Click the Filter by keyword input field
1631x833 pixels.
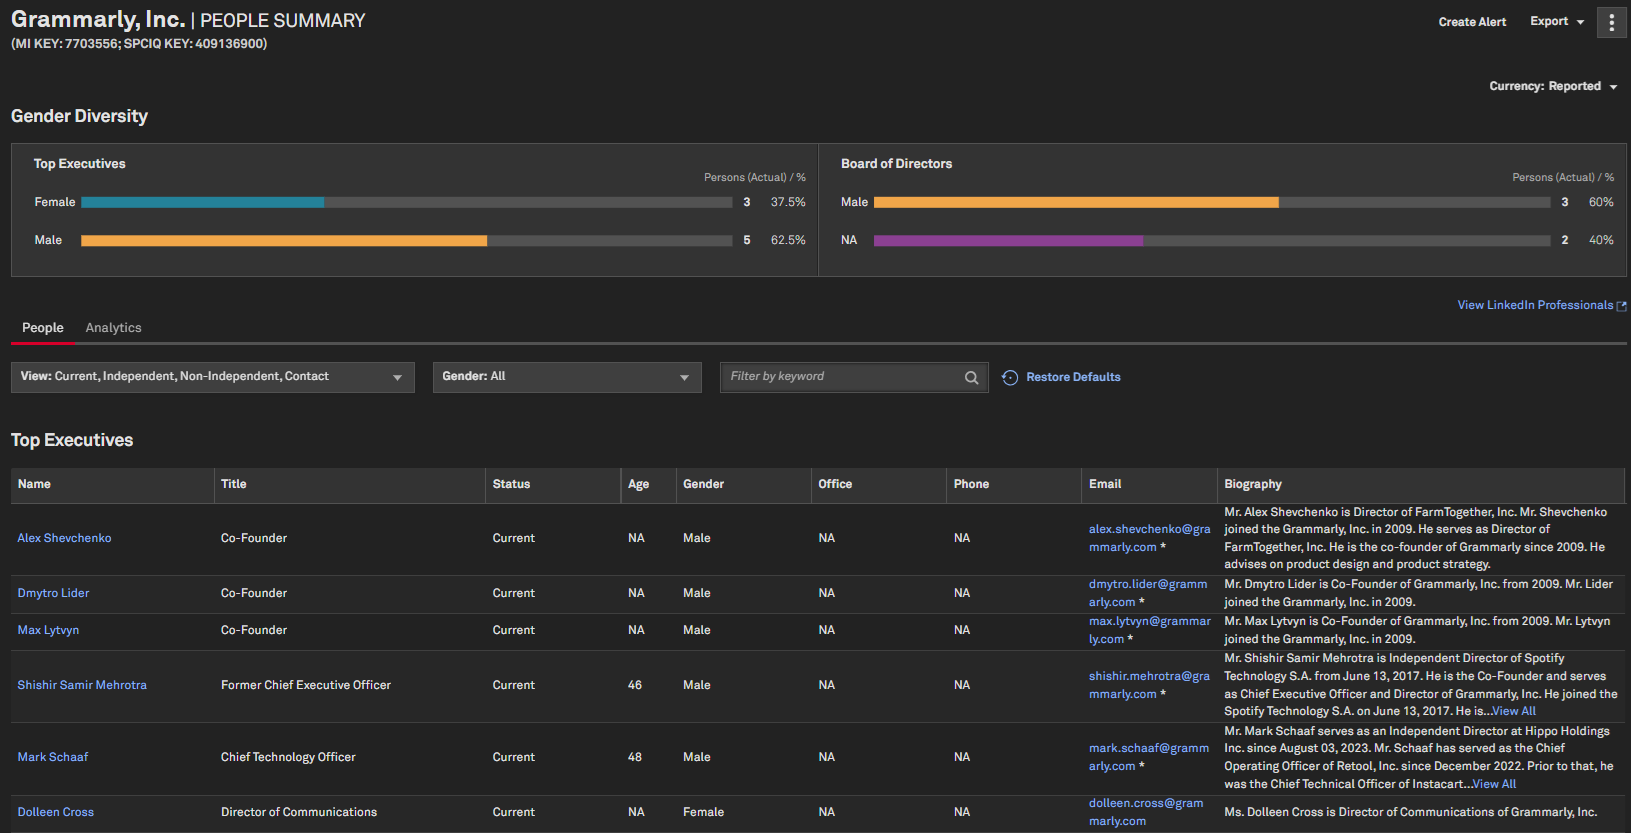pos(840,377)
